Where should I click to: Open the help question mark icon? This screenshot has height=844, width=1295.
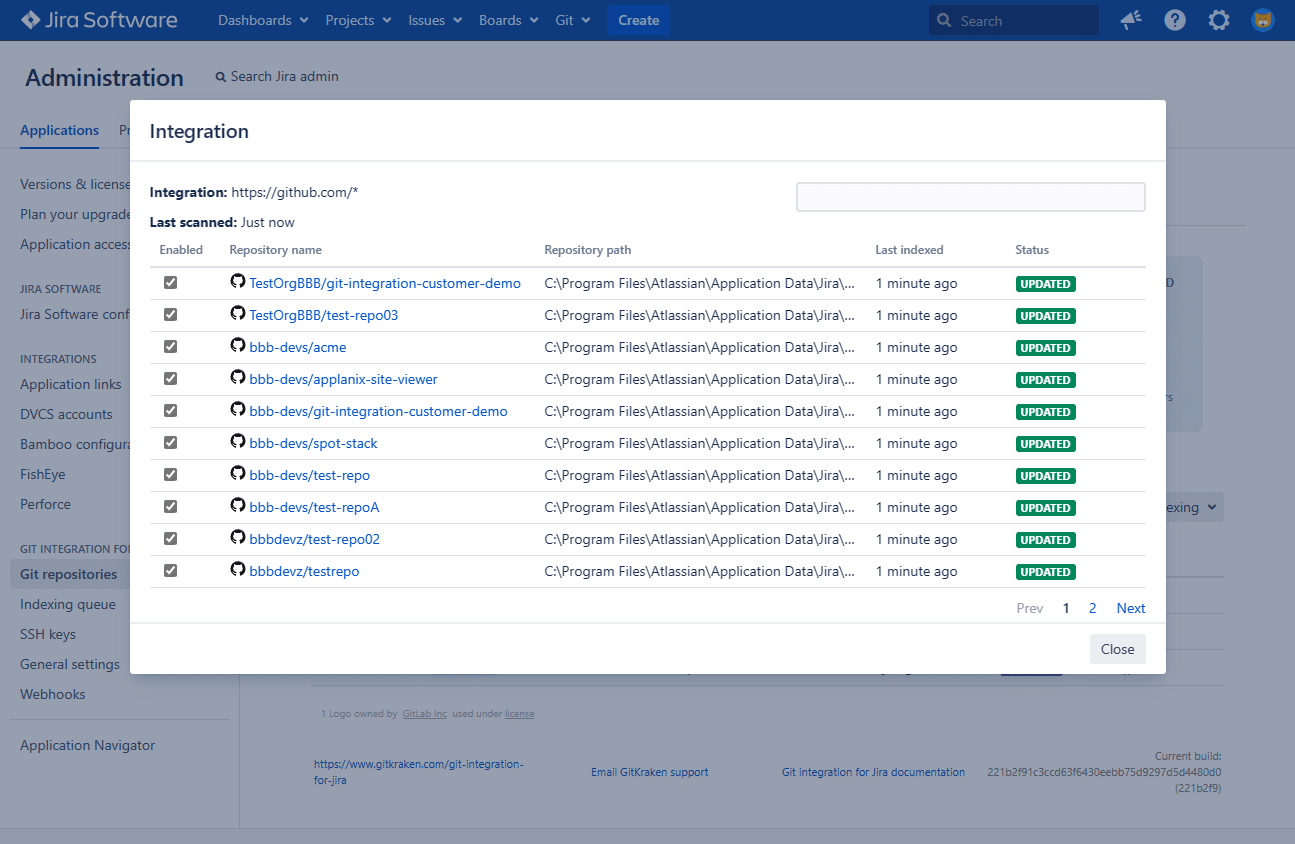(x=1175, y=20)
